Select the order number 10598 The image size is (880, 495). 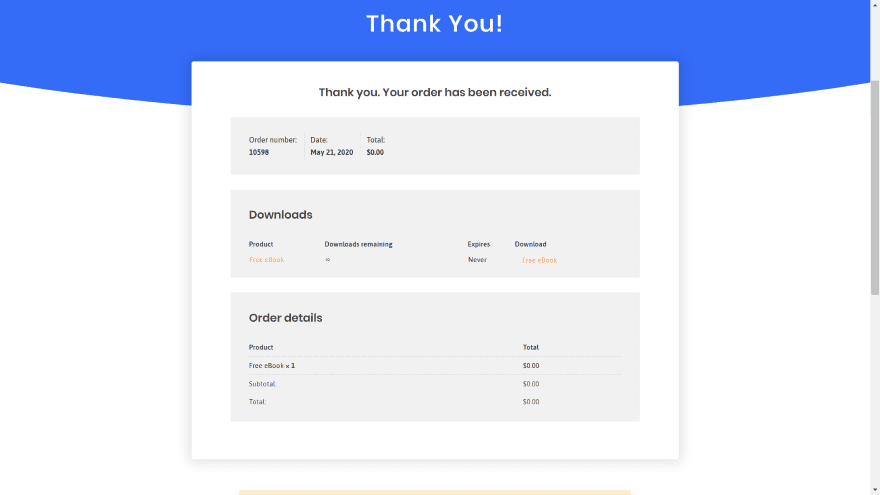(x=259, y=153)
